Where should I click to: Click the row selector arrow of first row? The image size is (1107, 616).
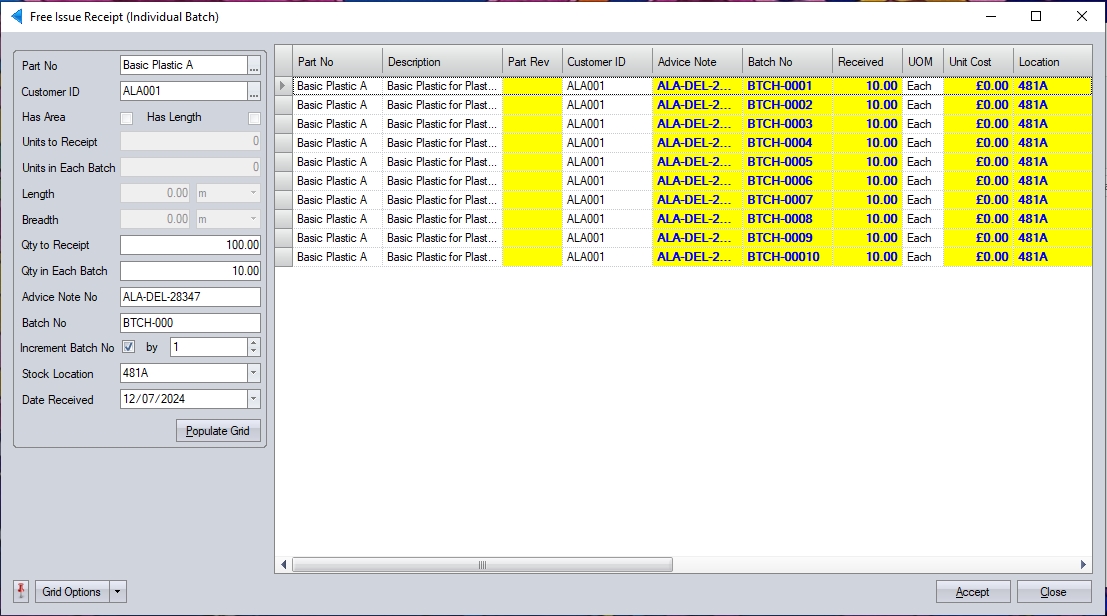[x=283, y=86]
